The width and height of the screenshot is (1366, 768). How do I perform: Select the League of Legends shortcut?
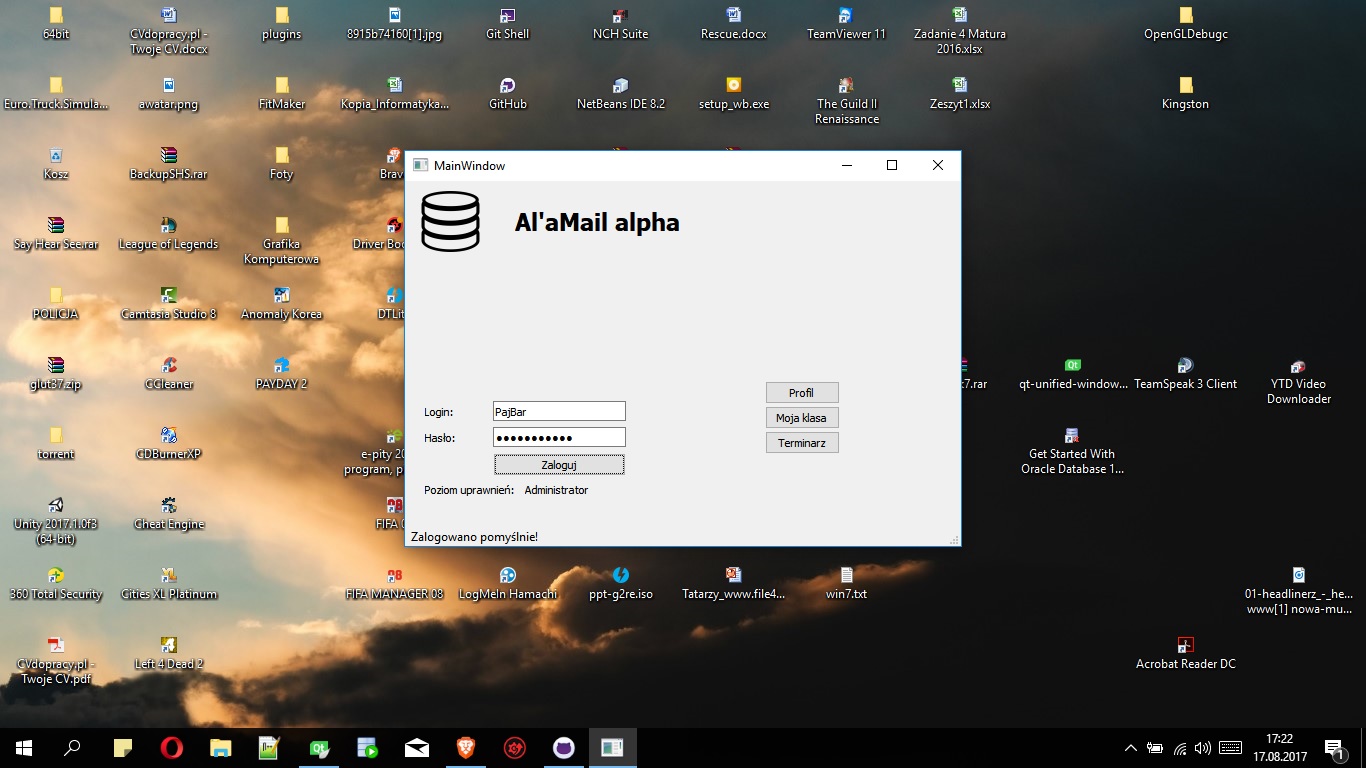click(168, 234)
